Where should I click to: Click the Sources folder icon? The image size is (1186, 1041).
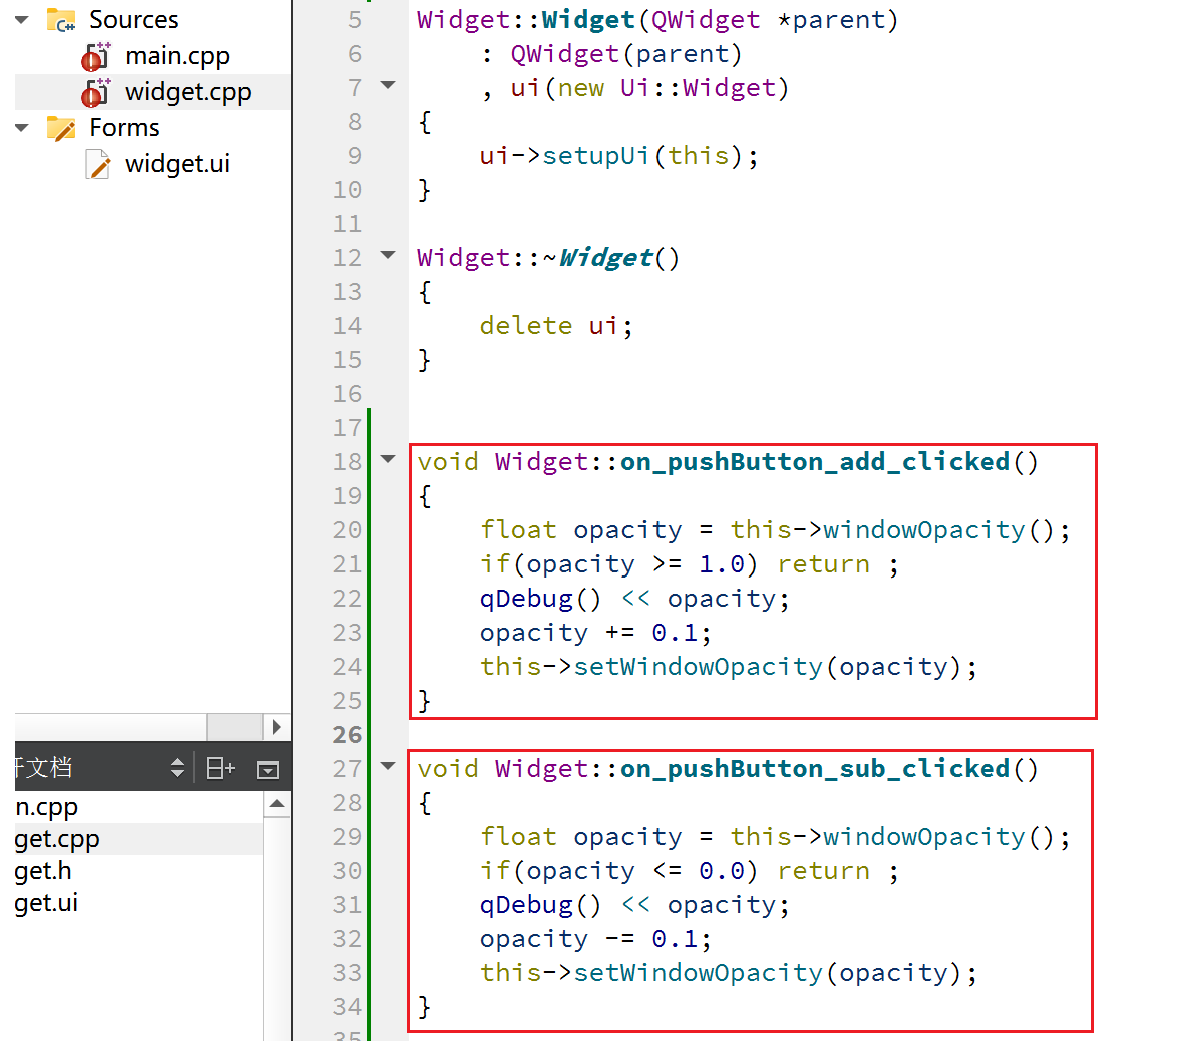tap(61, 20)
